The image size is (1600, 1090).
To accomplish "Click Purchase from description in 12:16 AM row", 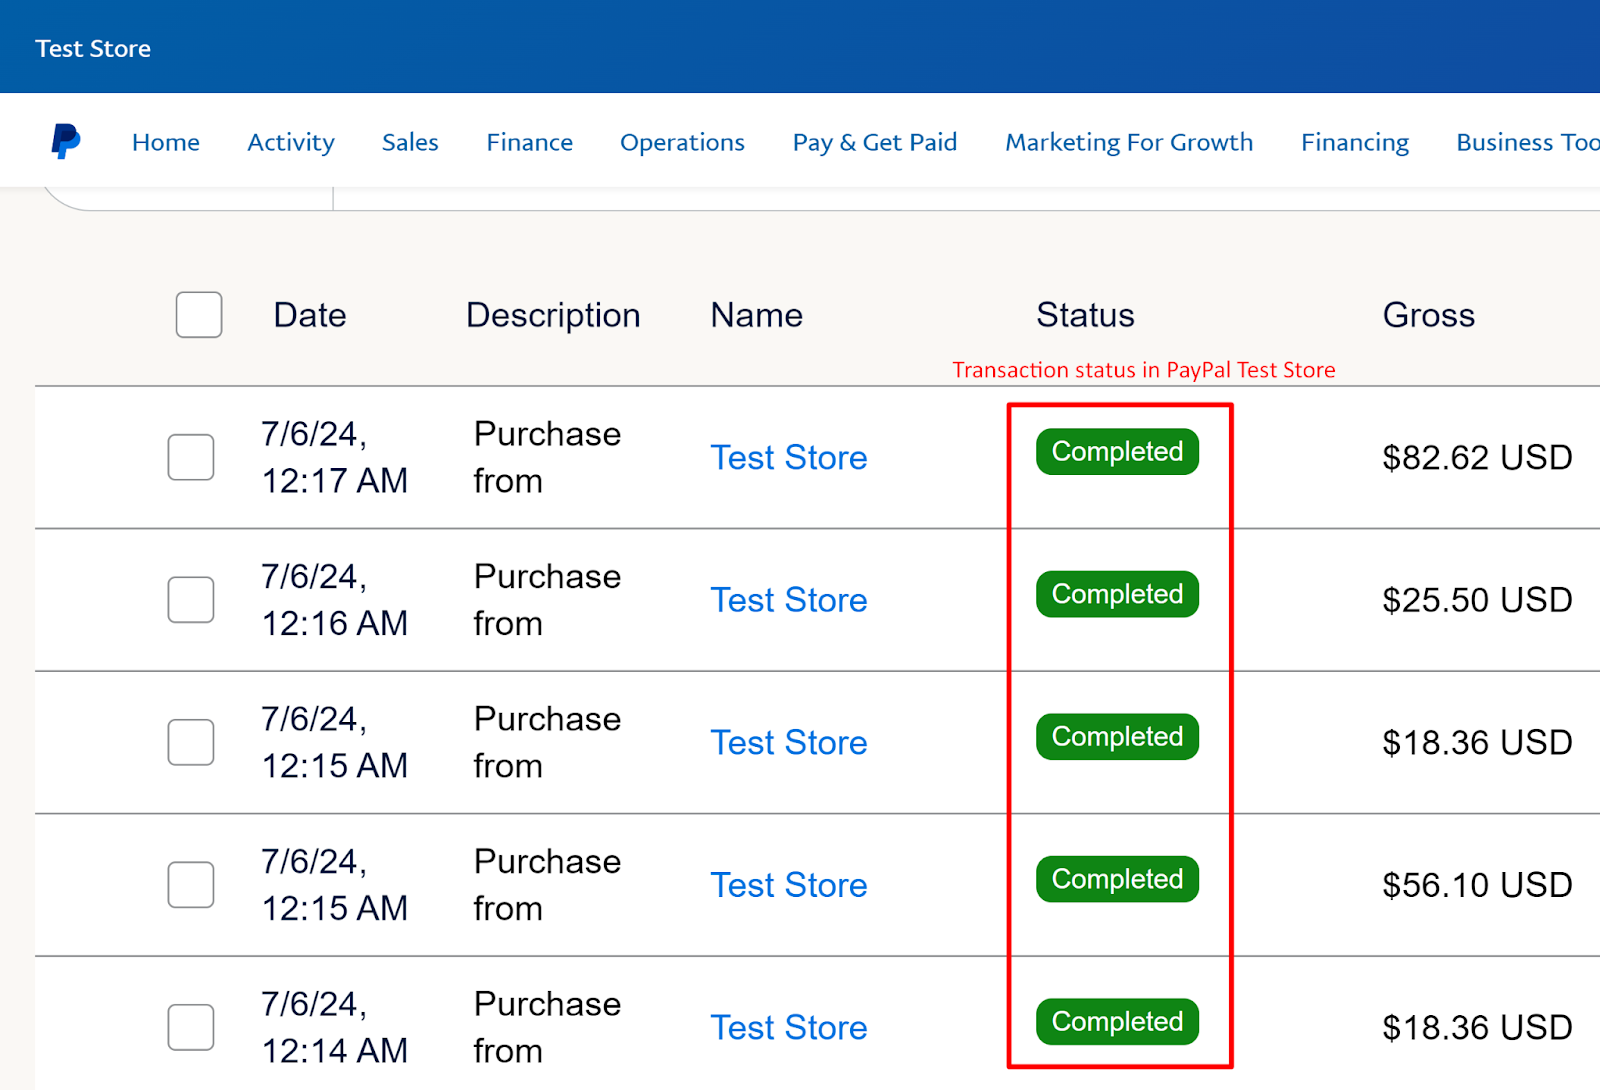I will coord(547,600).
